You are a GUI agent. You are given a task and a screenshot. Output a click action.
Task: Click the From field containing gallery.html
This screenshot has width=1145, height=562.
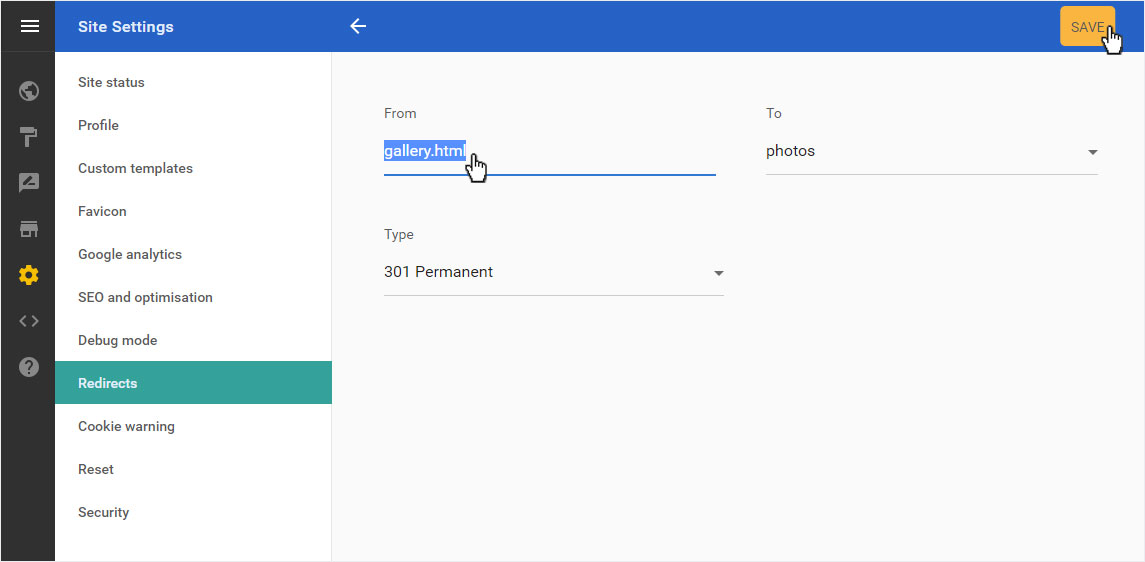(x=550, y=152)
